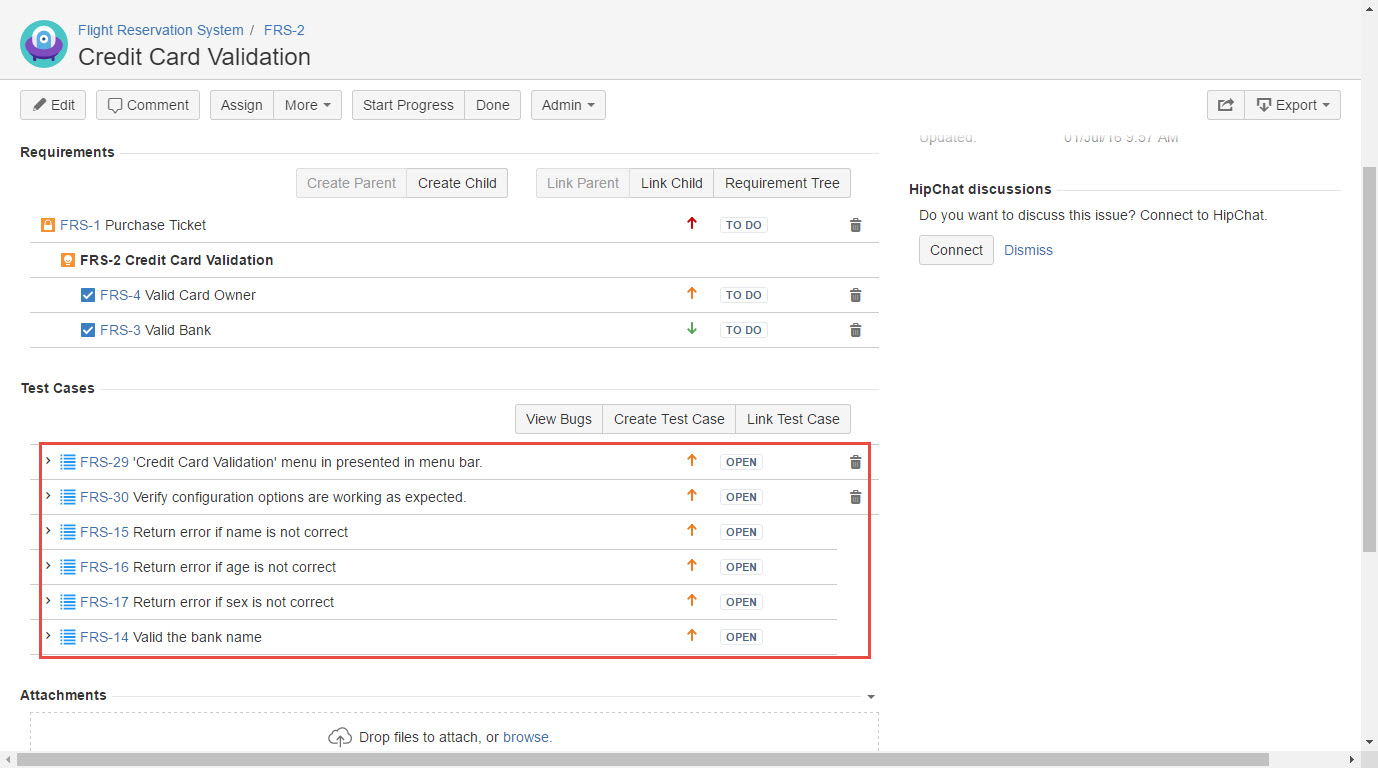Expand the FRS-29 test case row
Viewport: 1378px width, 768px height.
(x=48, y=461)
